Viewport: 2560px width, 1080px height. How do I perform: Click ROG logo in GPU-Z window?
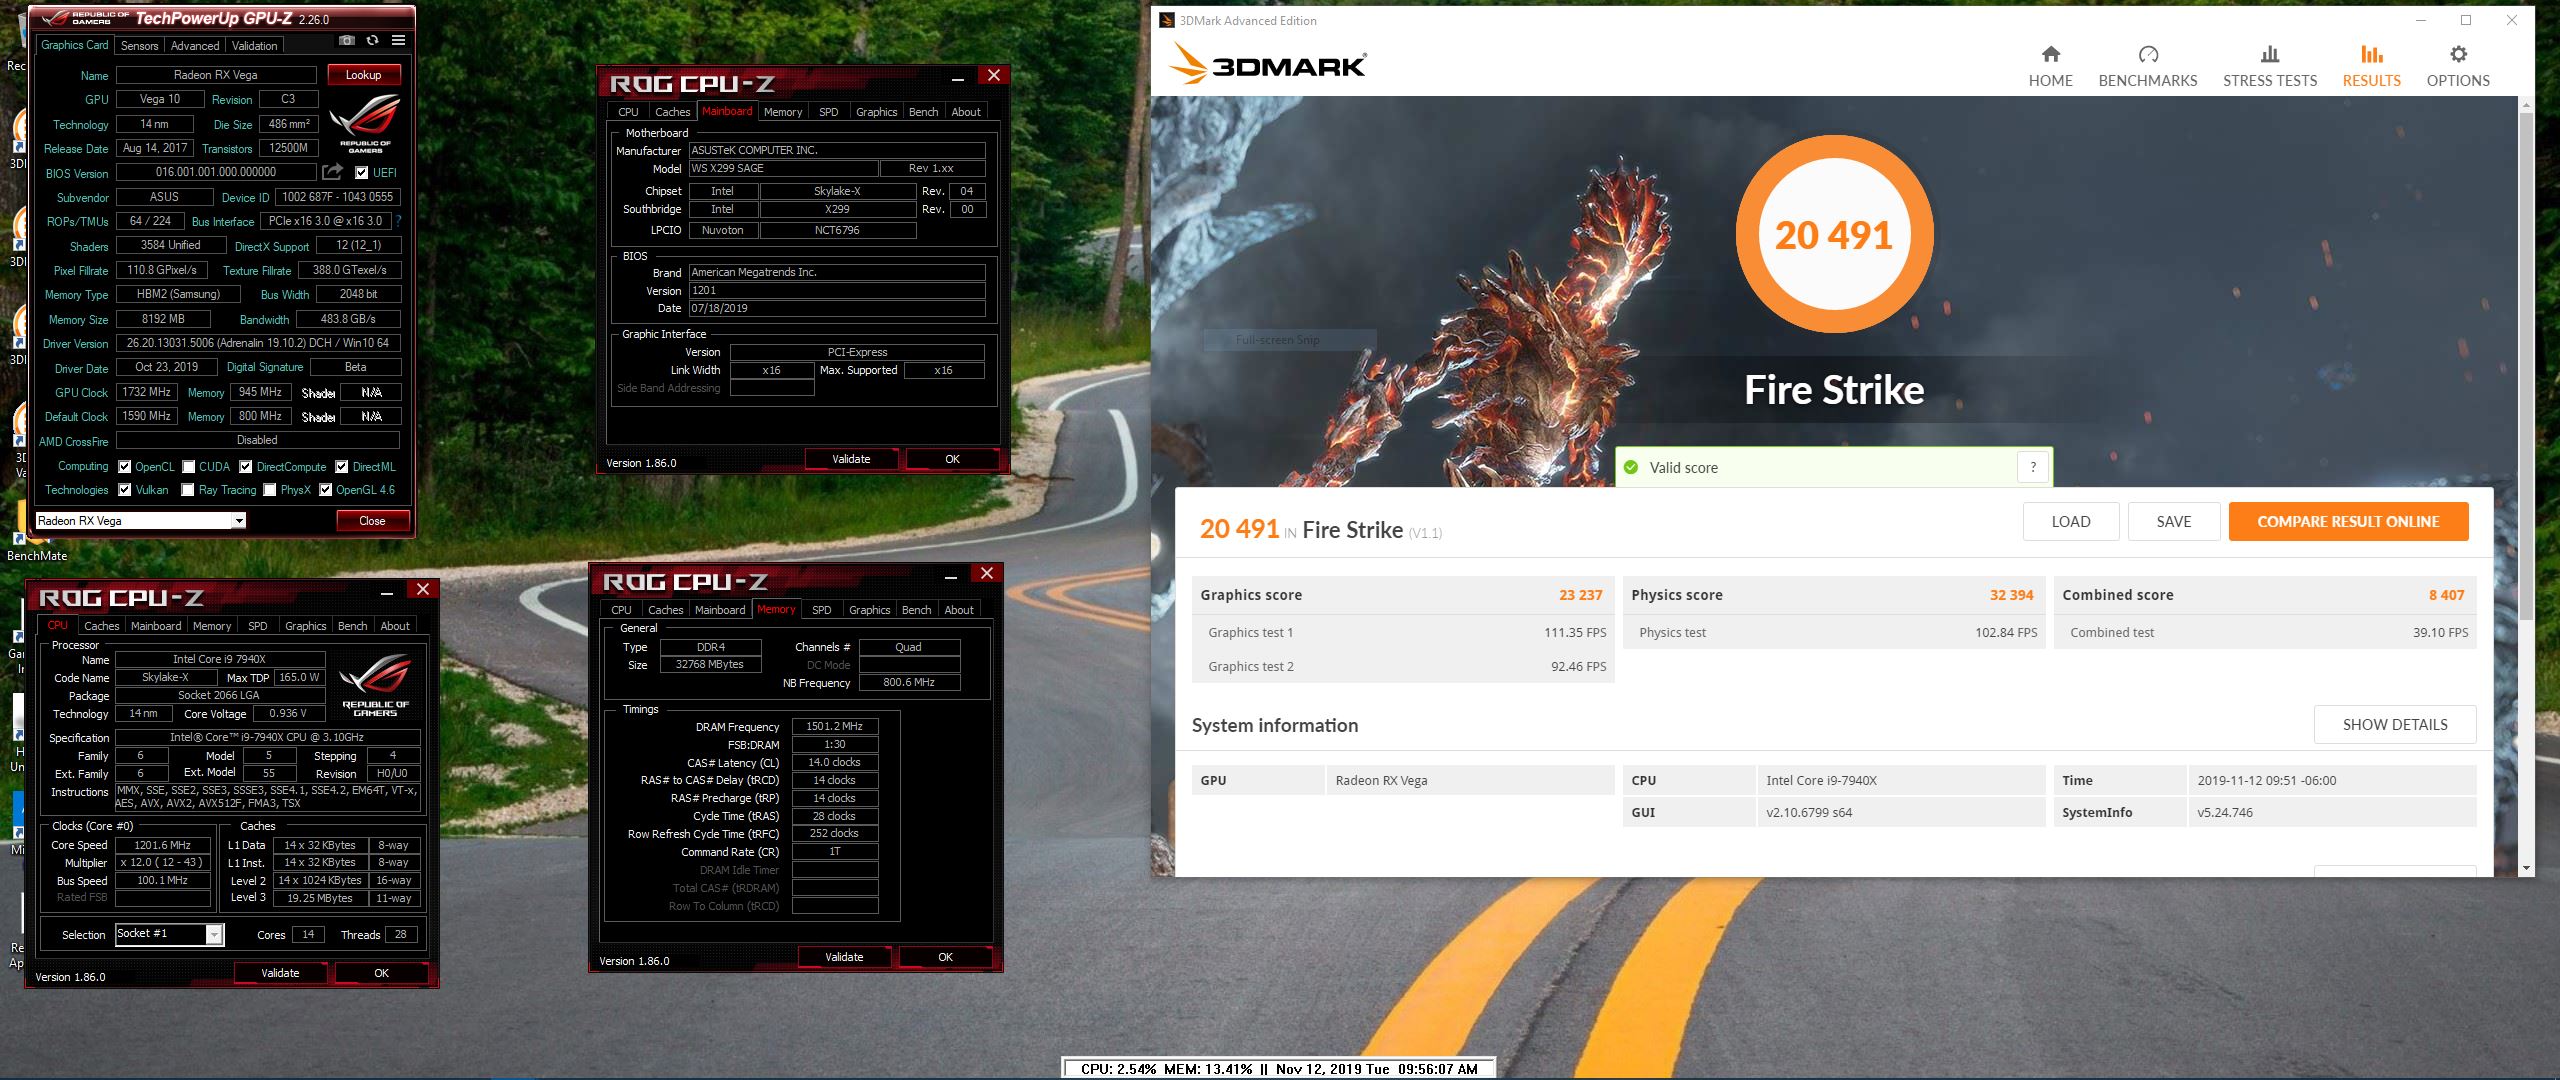(x=365, y=123)
